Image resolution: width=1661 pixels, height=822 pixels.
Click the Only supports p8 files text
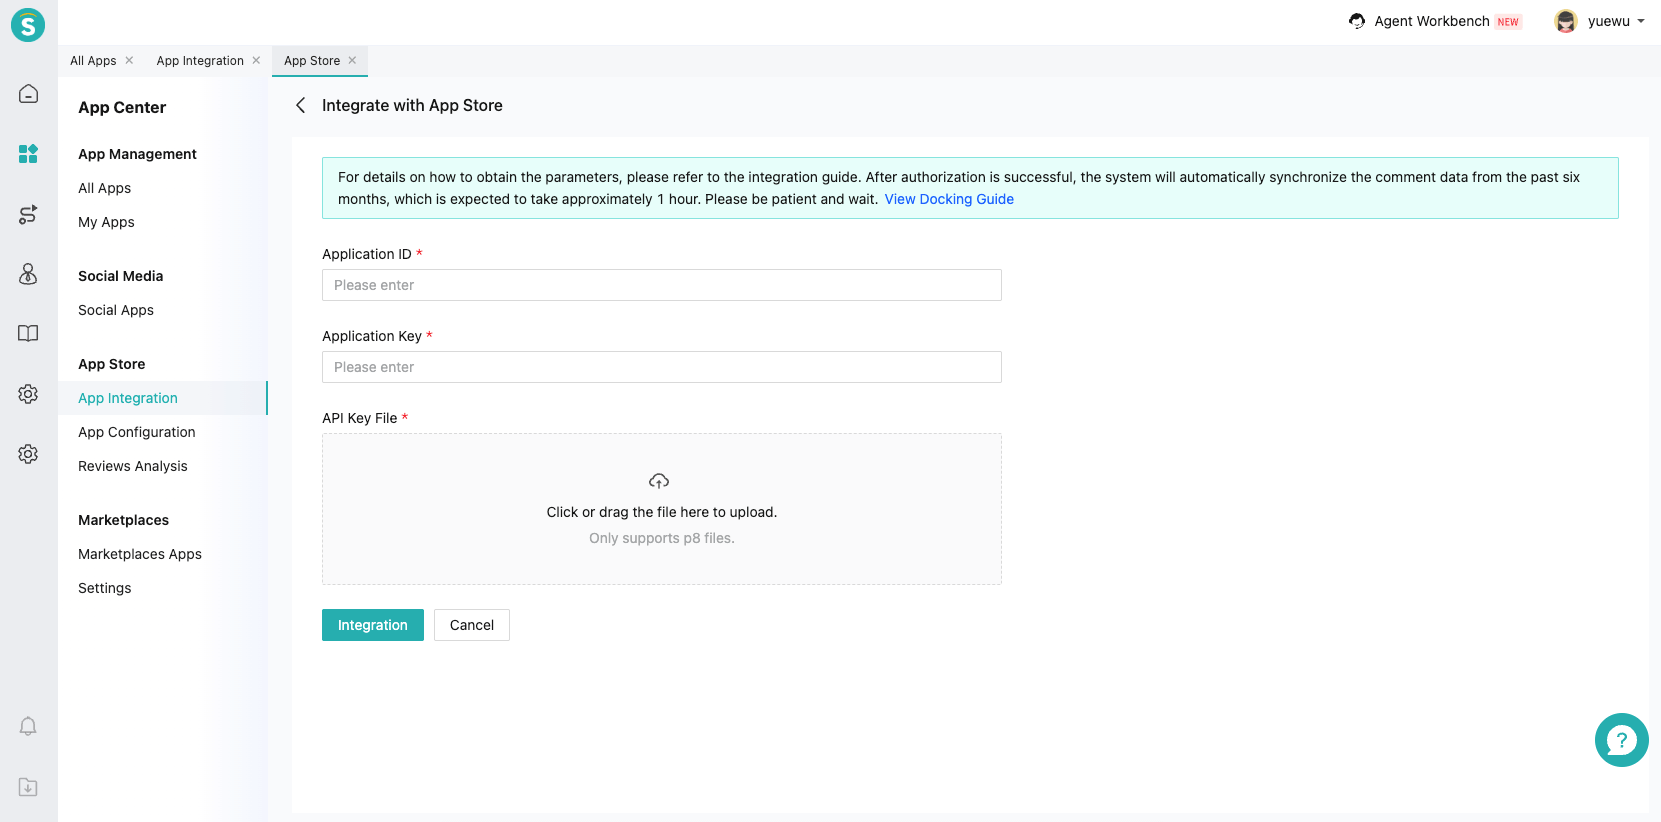click(x=662, y=538)
